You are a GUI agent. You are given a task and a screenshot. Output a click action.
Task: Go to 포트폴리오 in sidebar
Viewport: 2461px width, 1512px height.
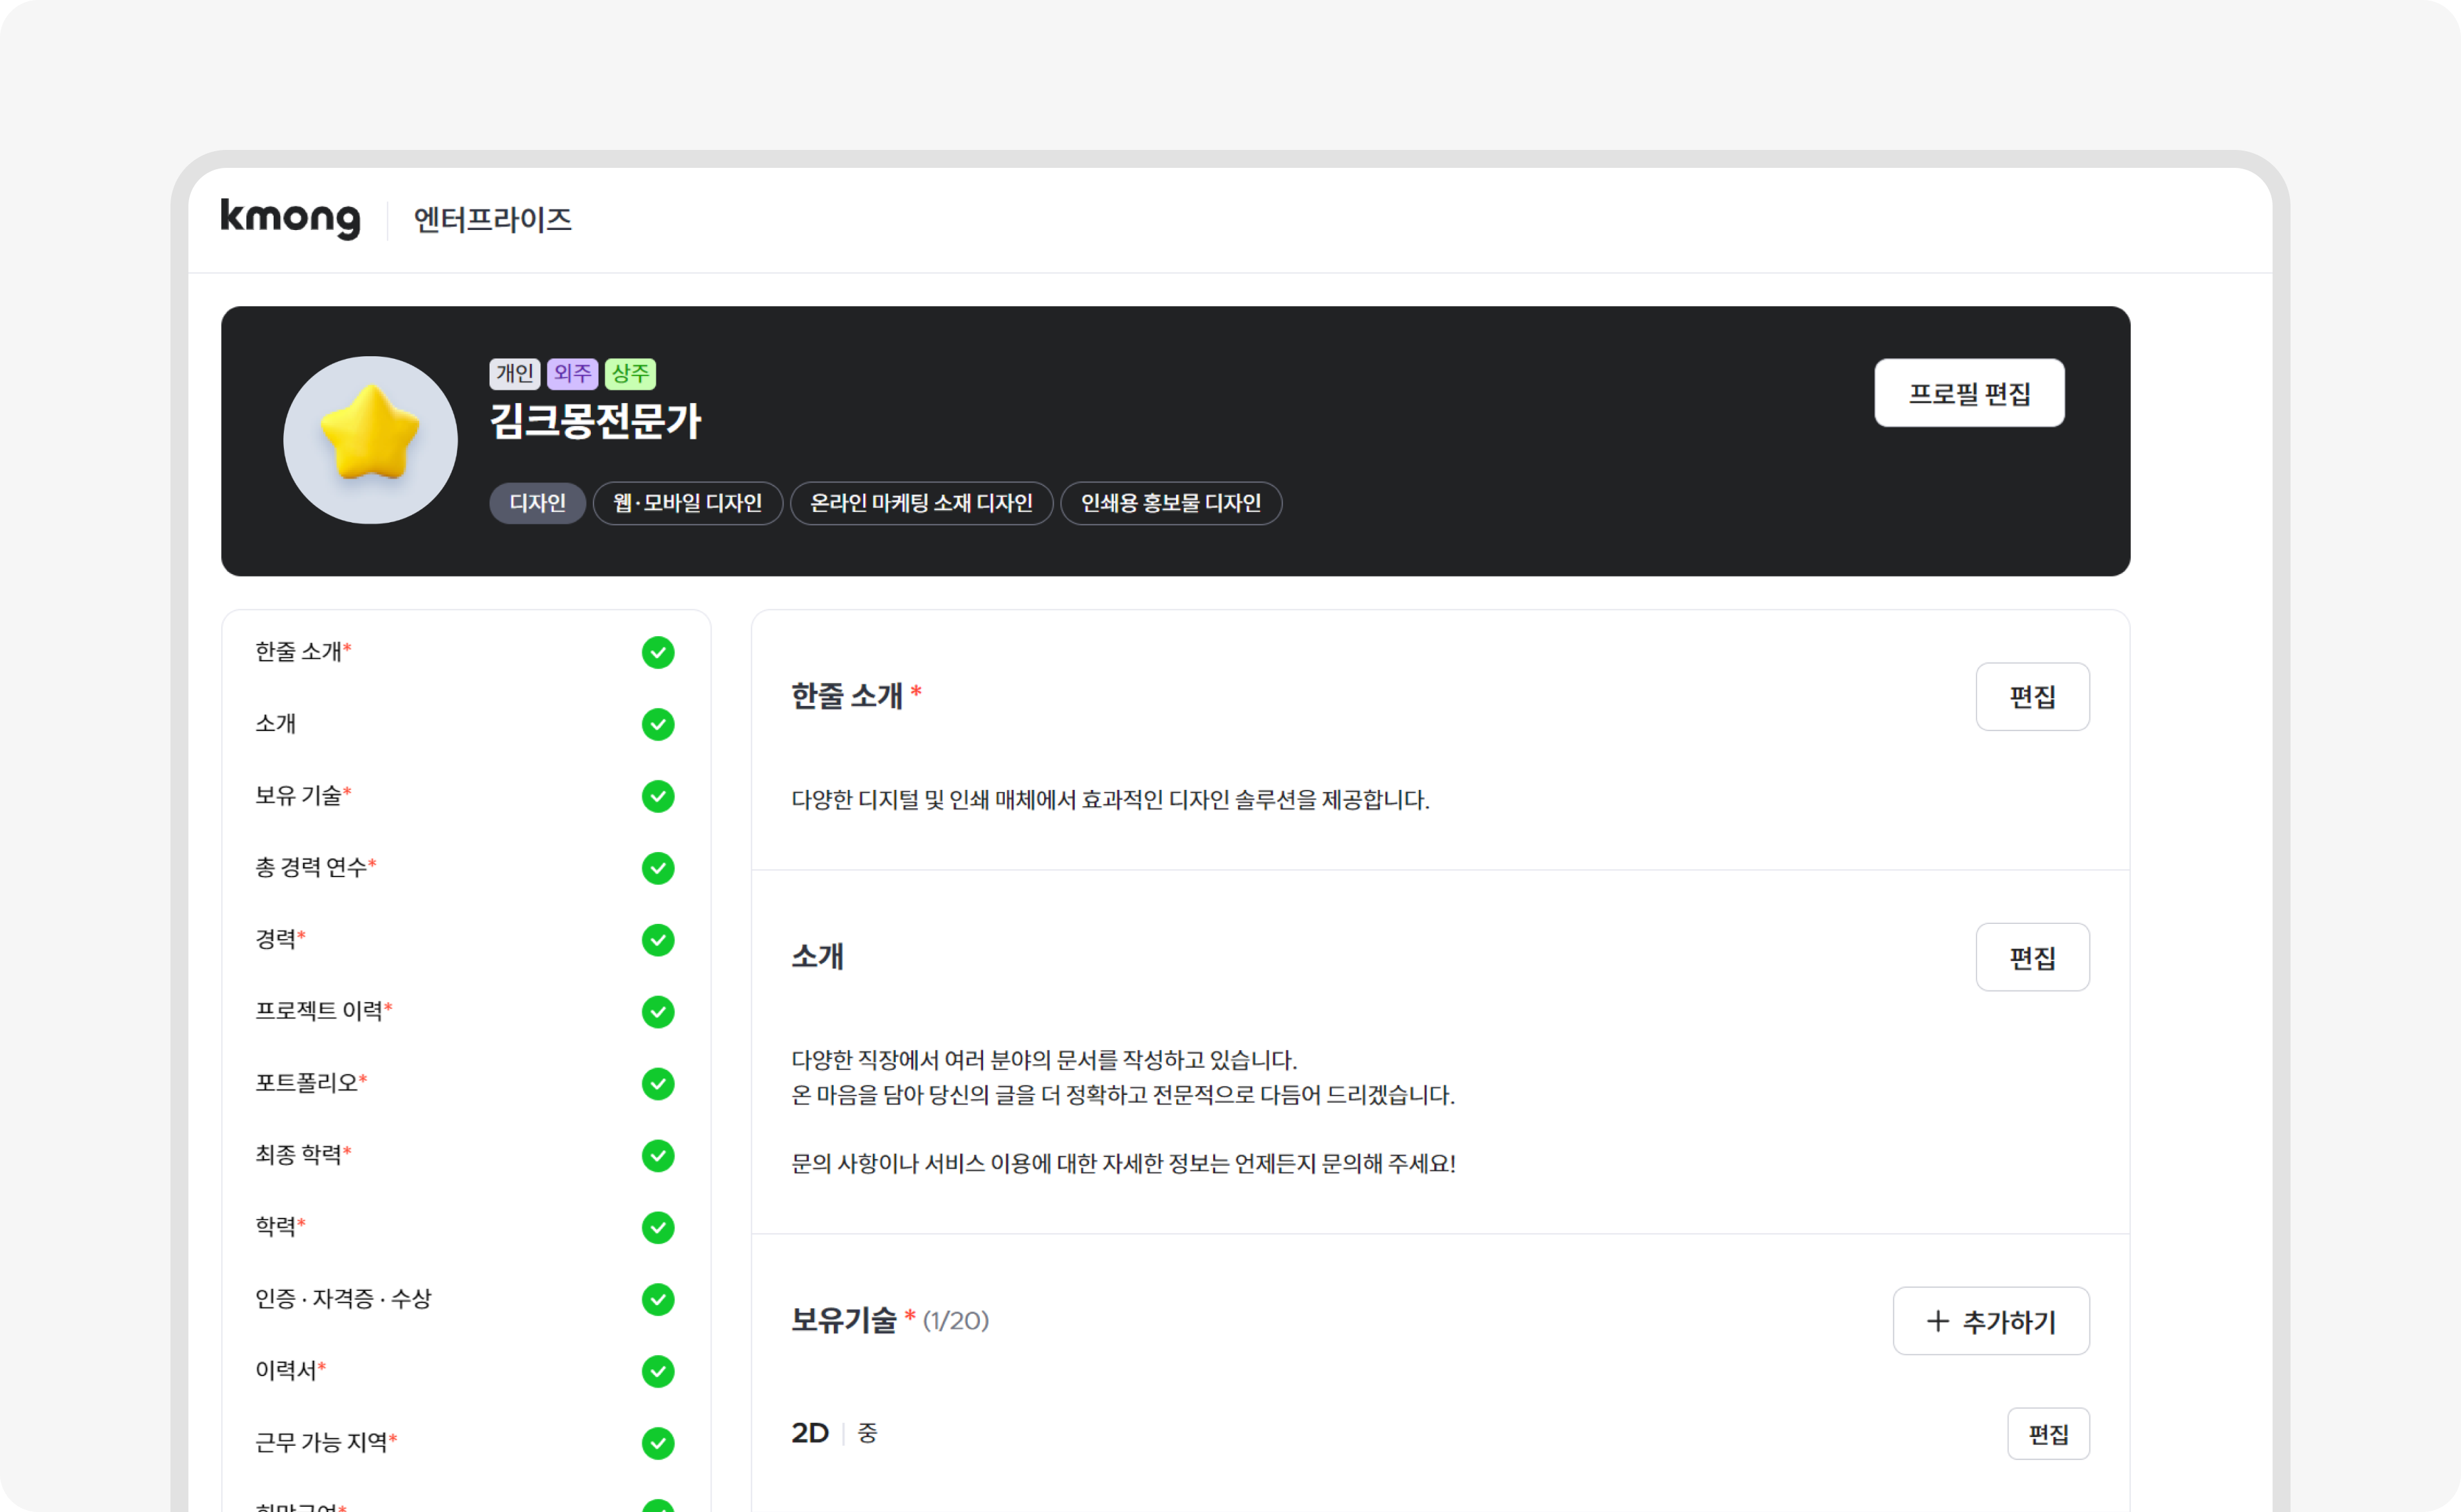311,1084
